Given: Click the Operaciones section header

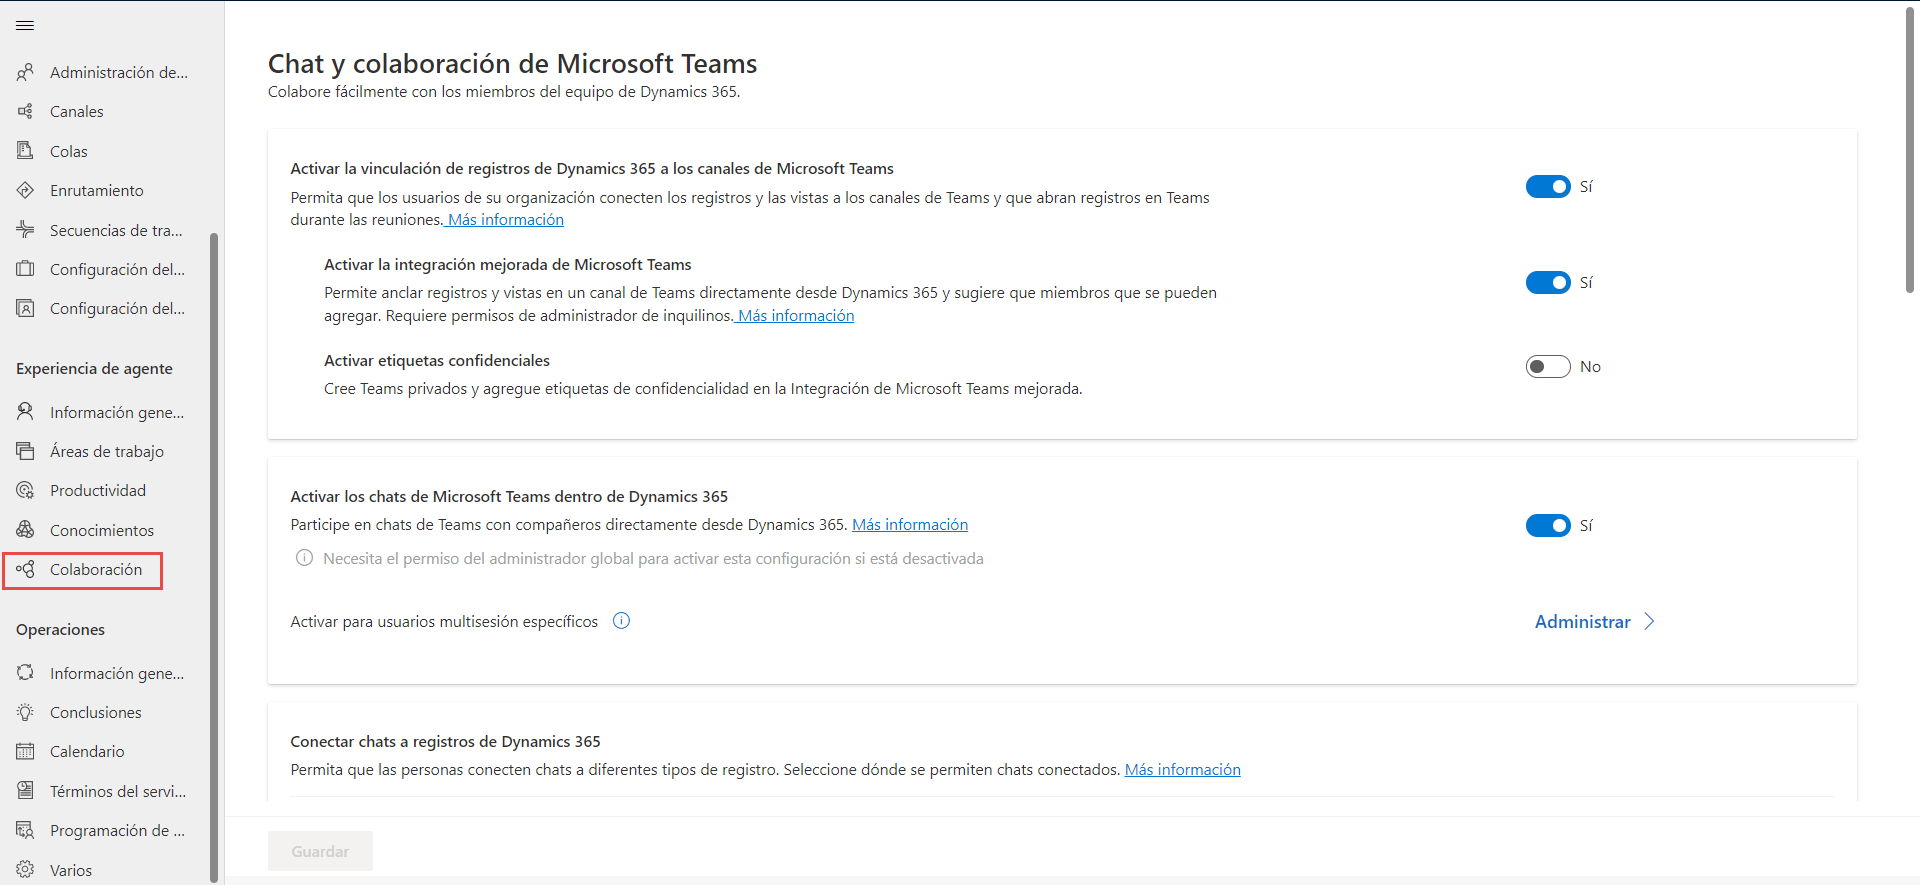Looking at the screenshot, I should [60, 630].
